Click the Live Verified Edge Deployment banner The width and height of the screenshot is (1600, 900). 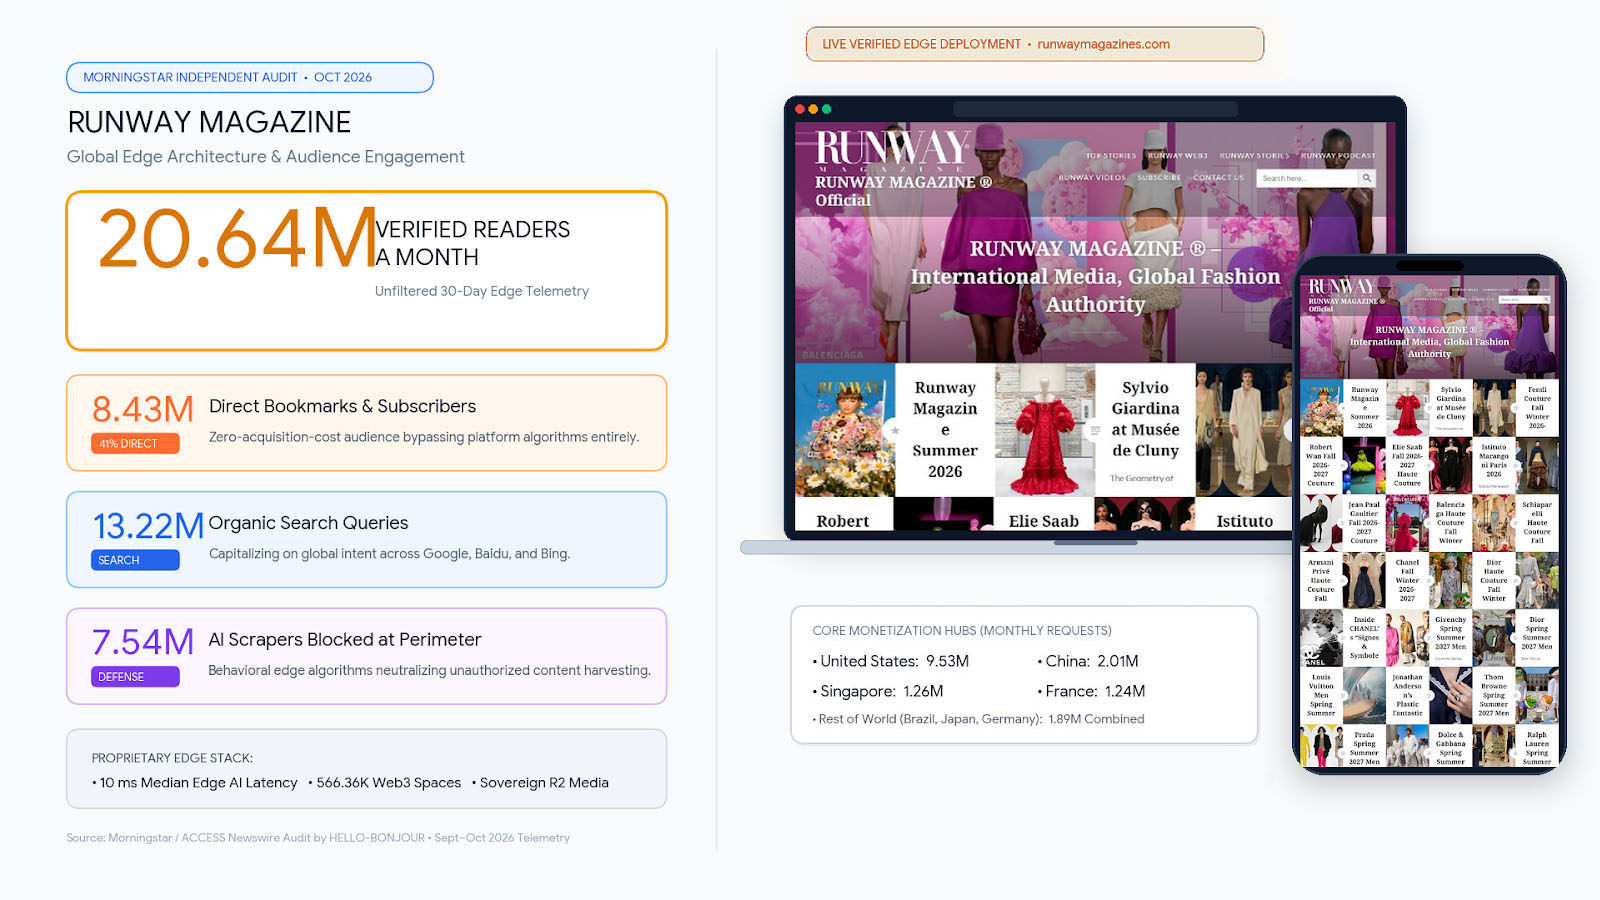click(x=1035, y=44)
